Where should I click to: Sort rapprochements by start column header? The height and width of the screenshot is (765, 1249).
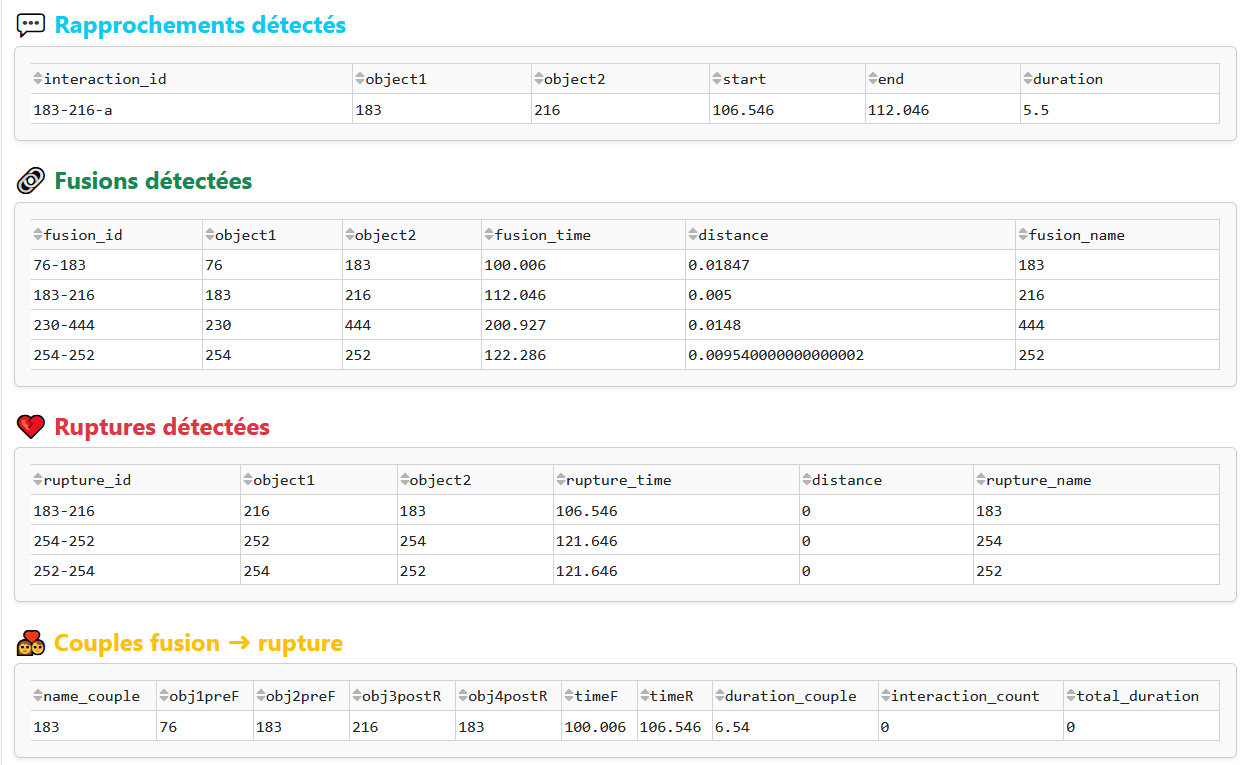(x=717, y=79)
